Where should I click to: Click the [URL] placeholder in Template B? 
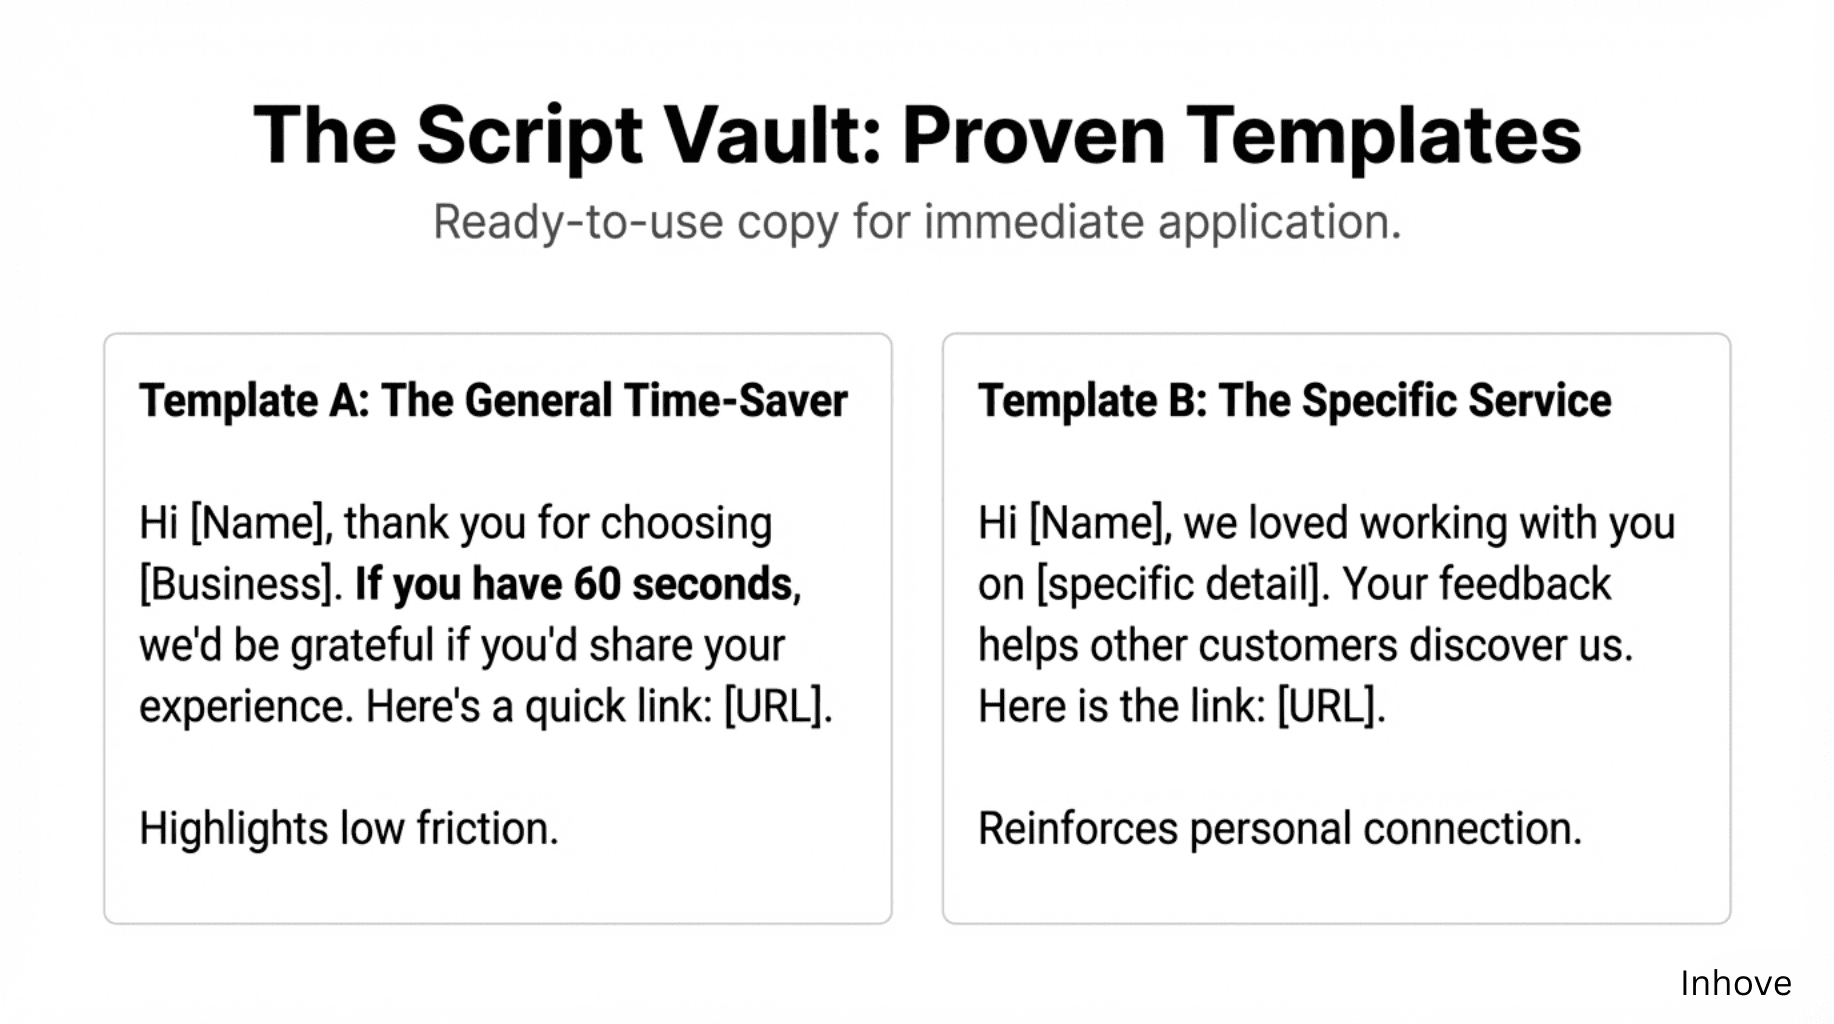1331,707
